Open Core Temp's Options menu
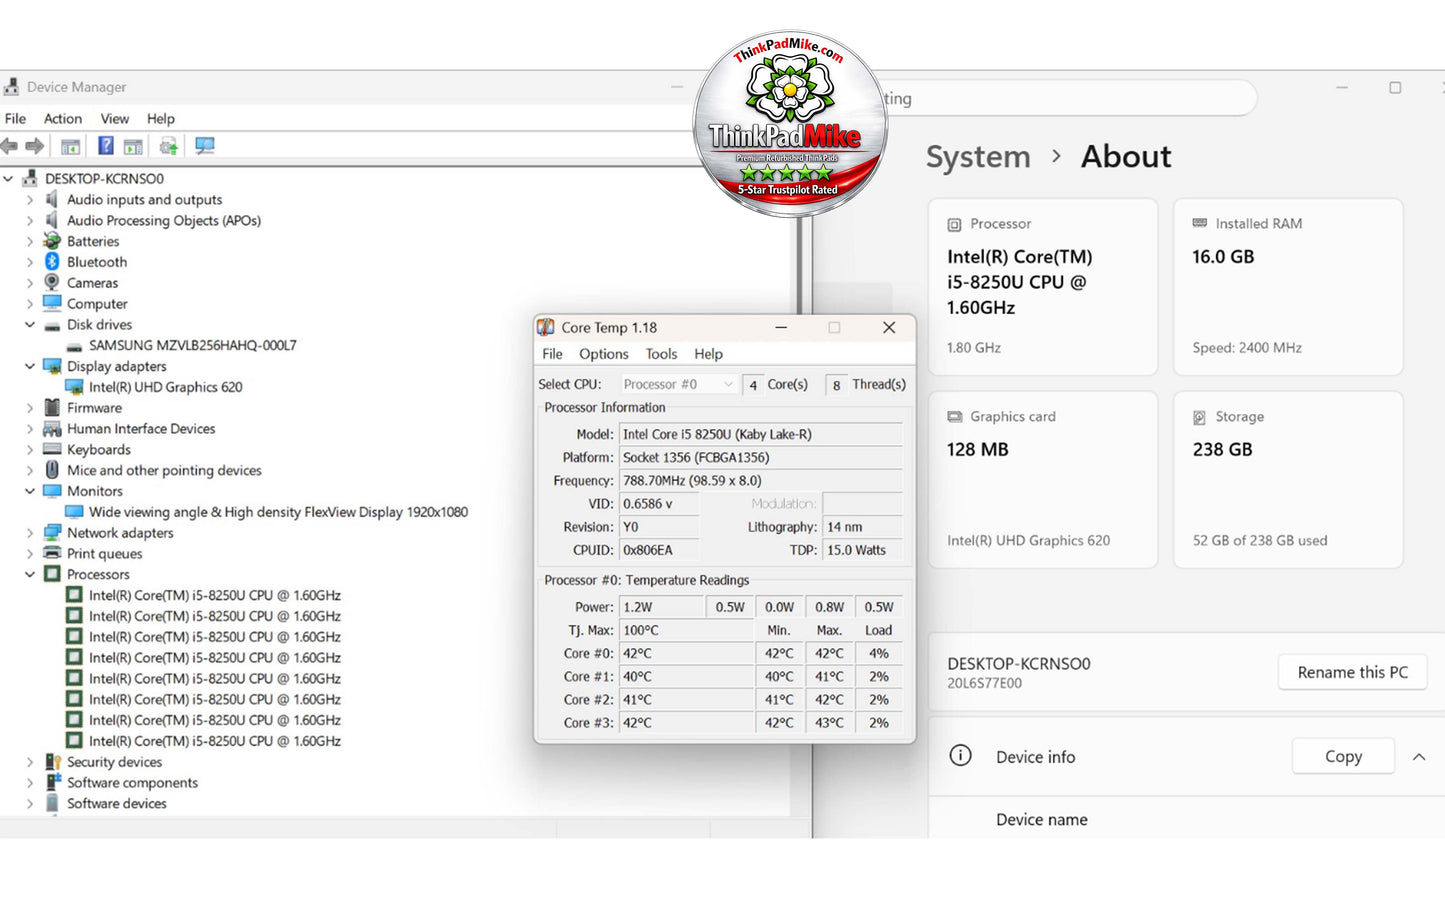The height and width of the screenshot is (908, 1445). (604, 354)
